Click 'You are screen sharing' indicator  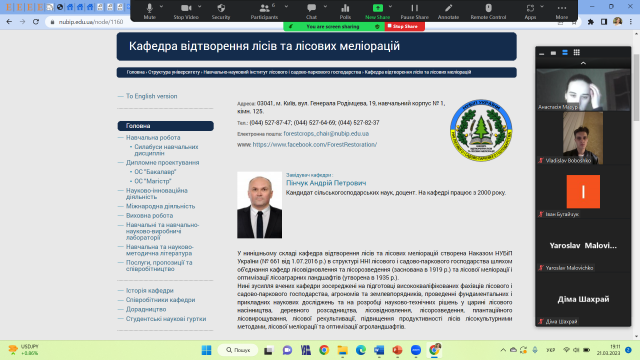click(334, 26)
